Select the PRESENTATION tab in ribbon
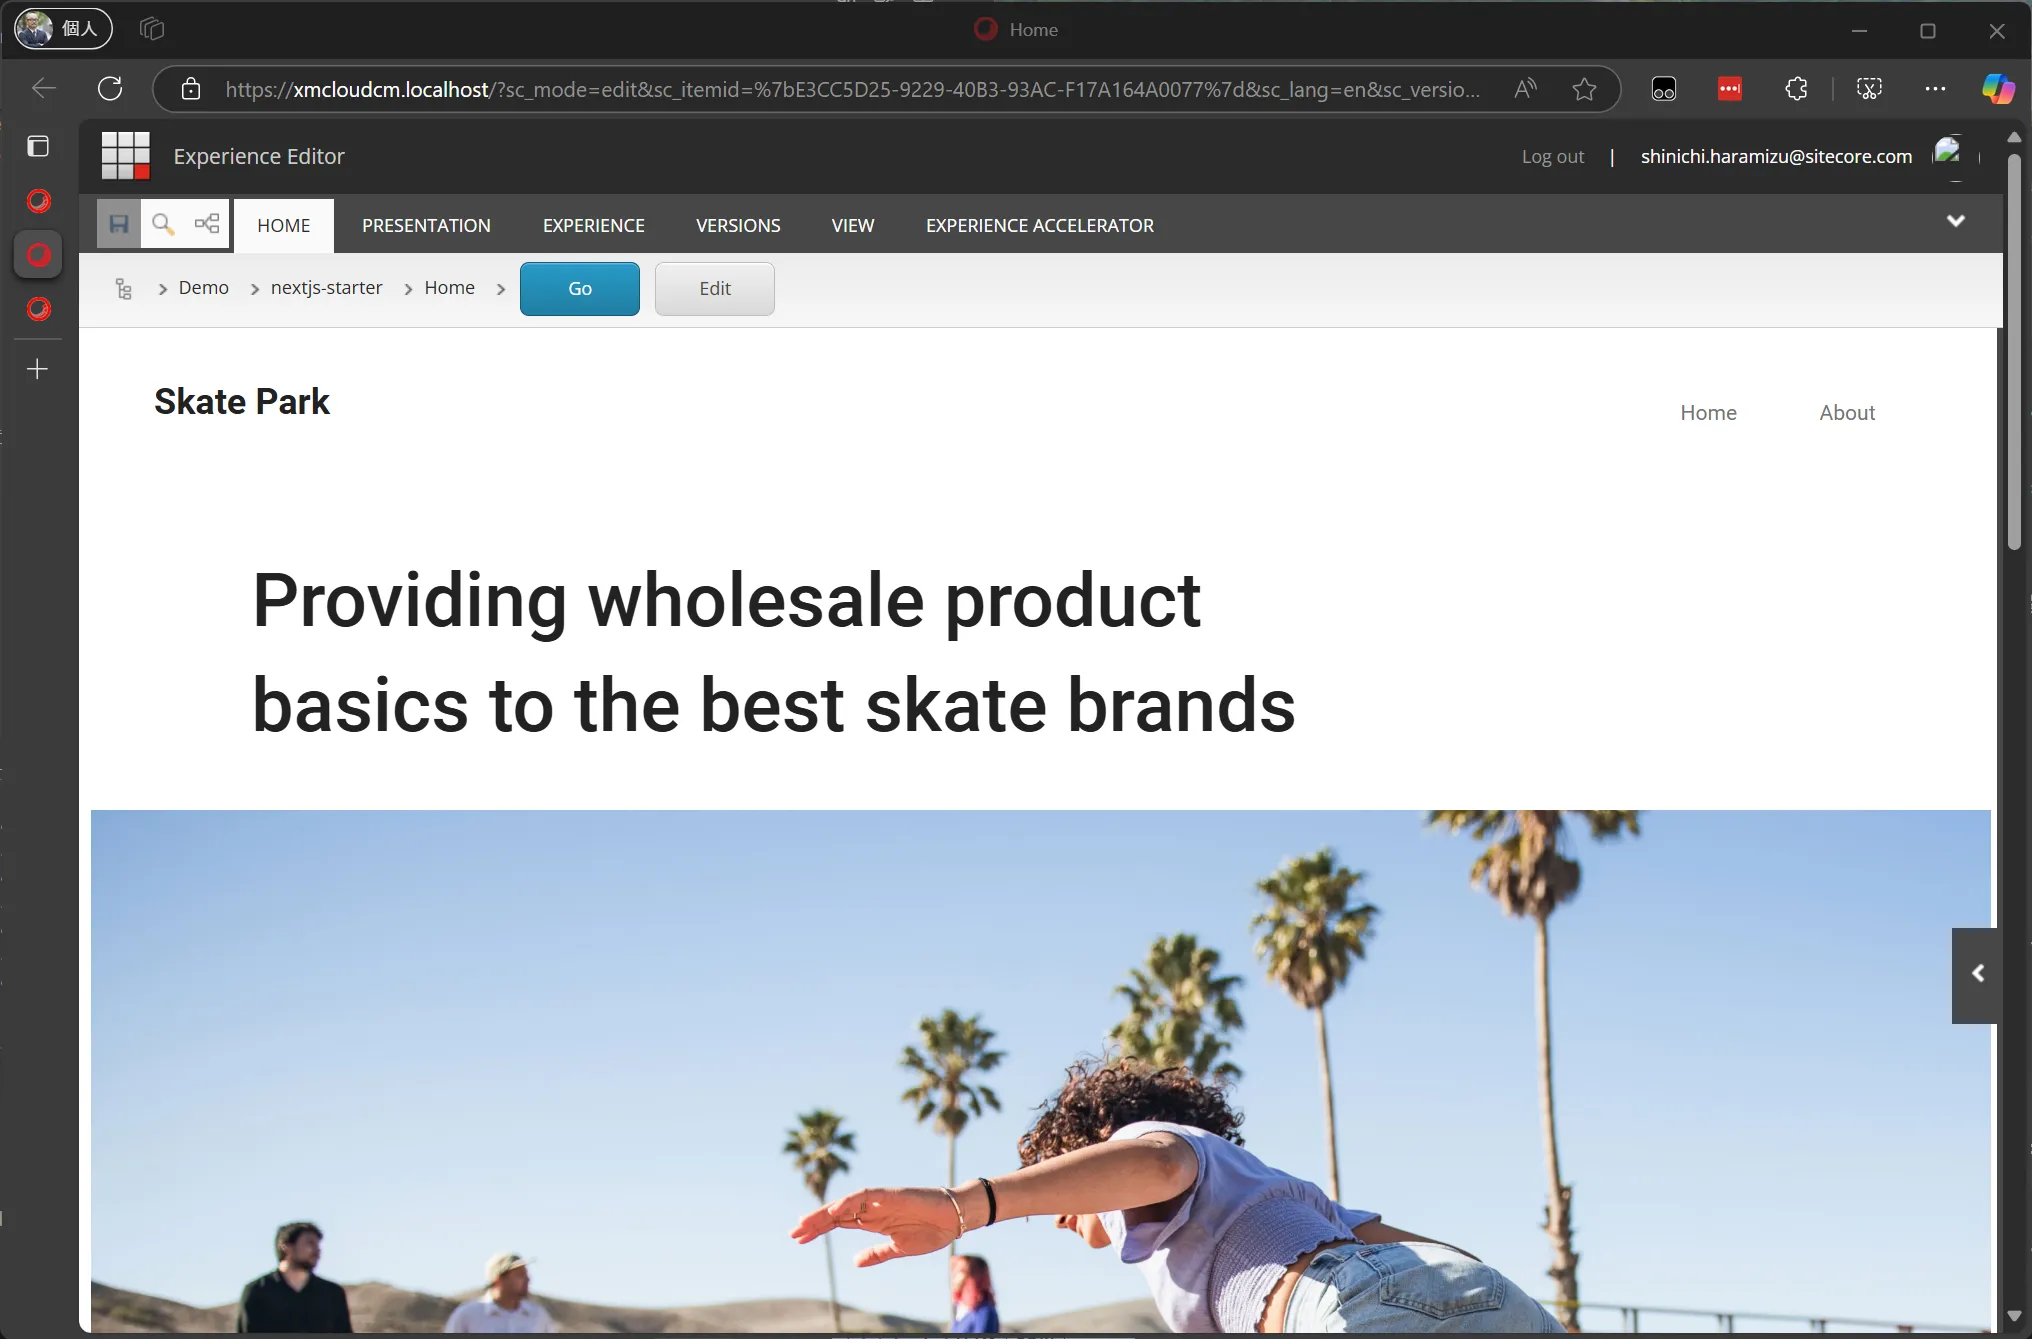Viewport: 2032px width, 1339px height. [426, 224]
